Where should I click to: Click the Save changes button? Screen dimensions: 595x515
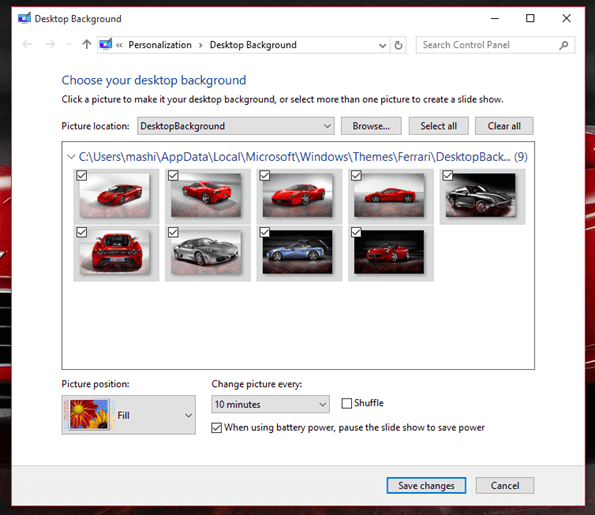(426, 485)
